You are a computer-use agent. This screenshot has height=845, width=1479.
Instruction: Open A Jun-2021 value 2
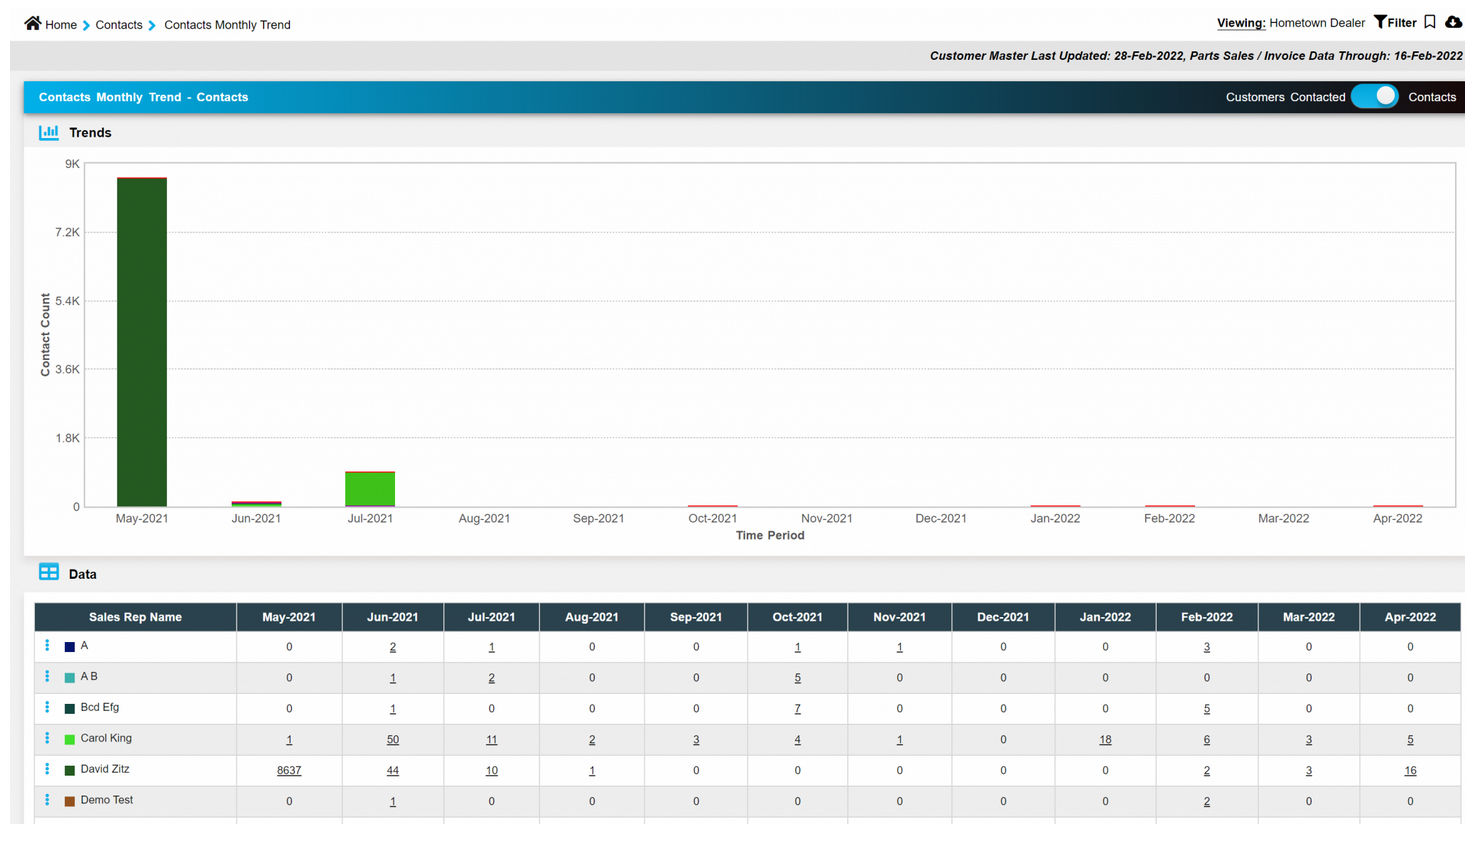point(393,647)
